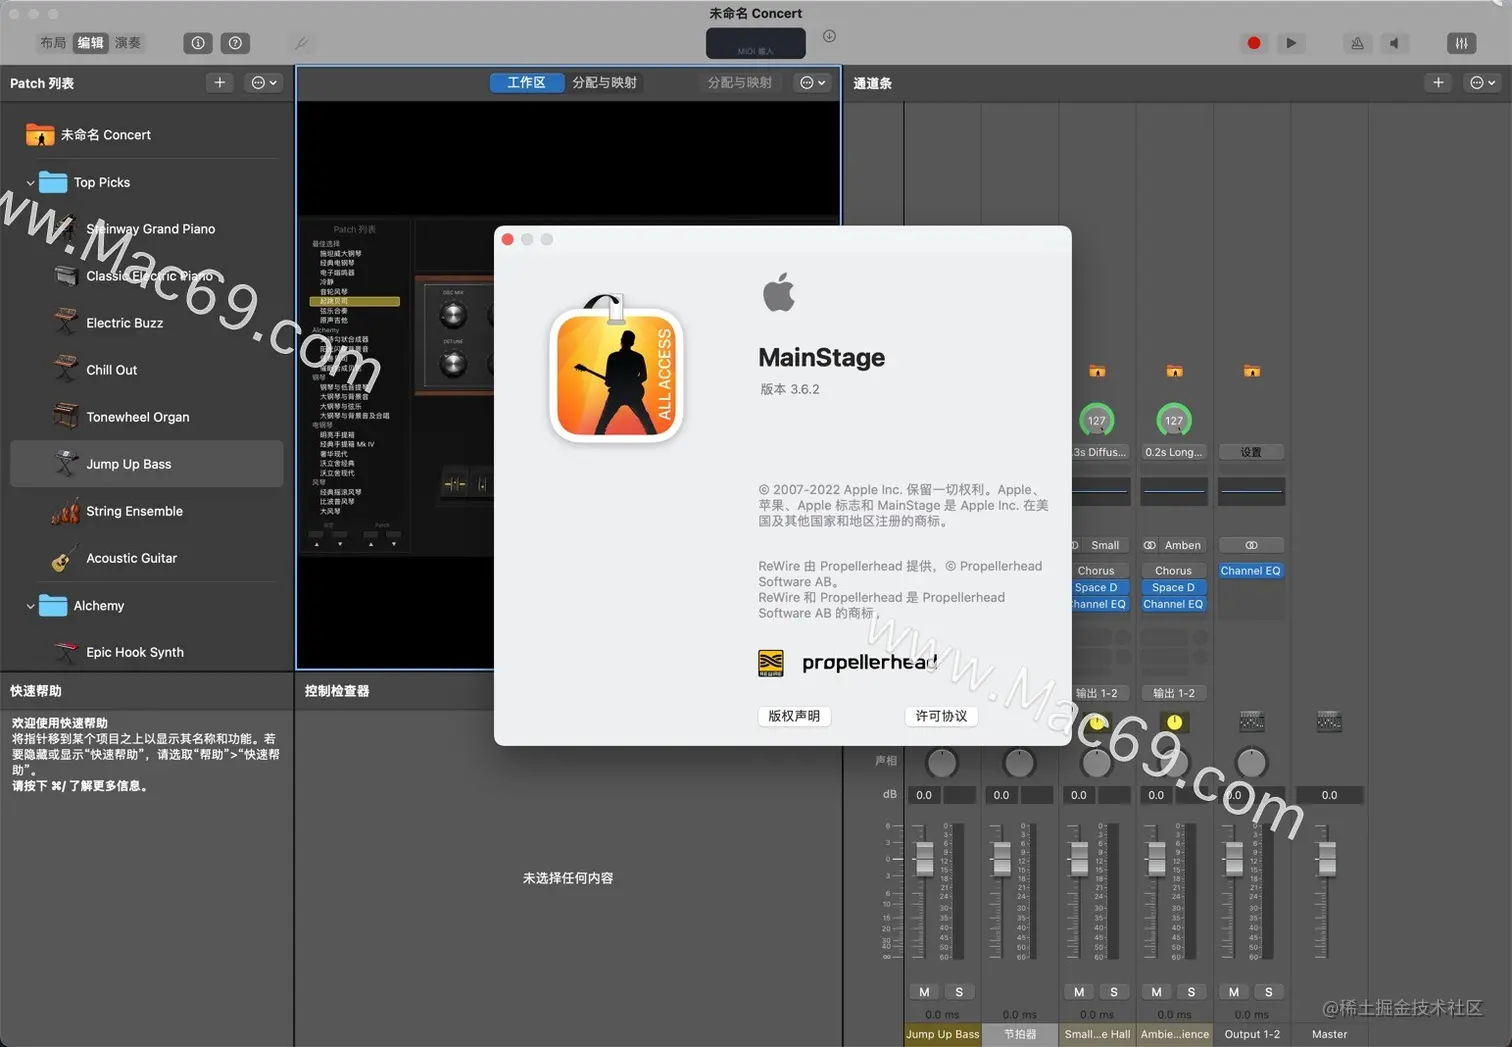Switch to 布局 layout mode
This screenshot has width=1512, height=1047.
pyautogui.click(x=53, y=43)
